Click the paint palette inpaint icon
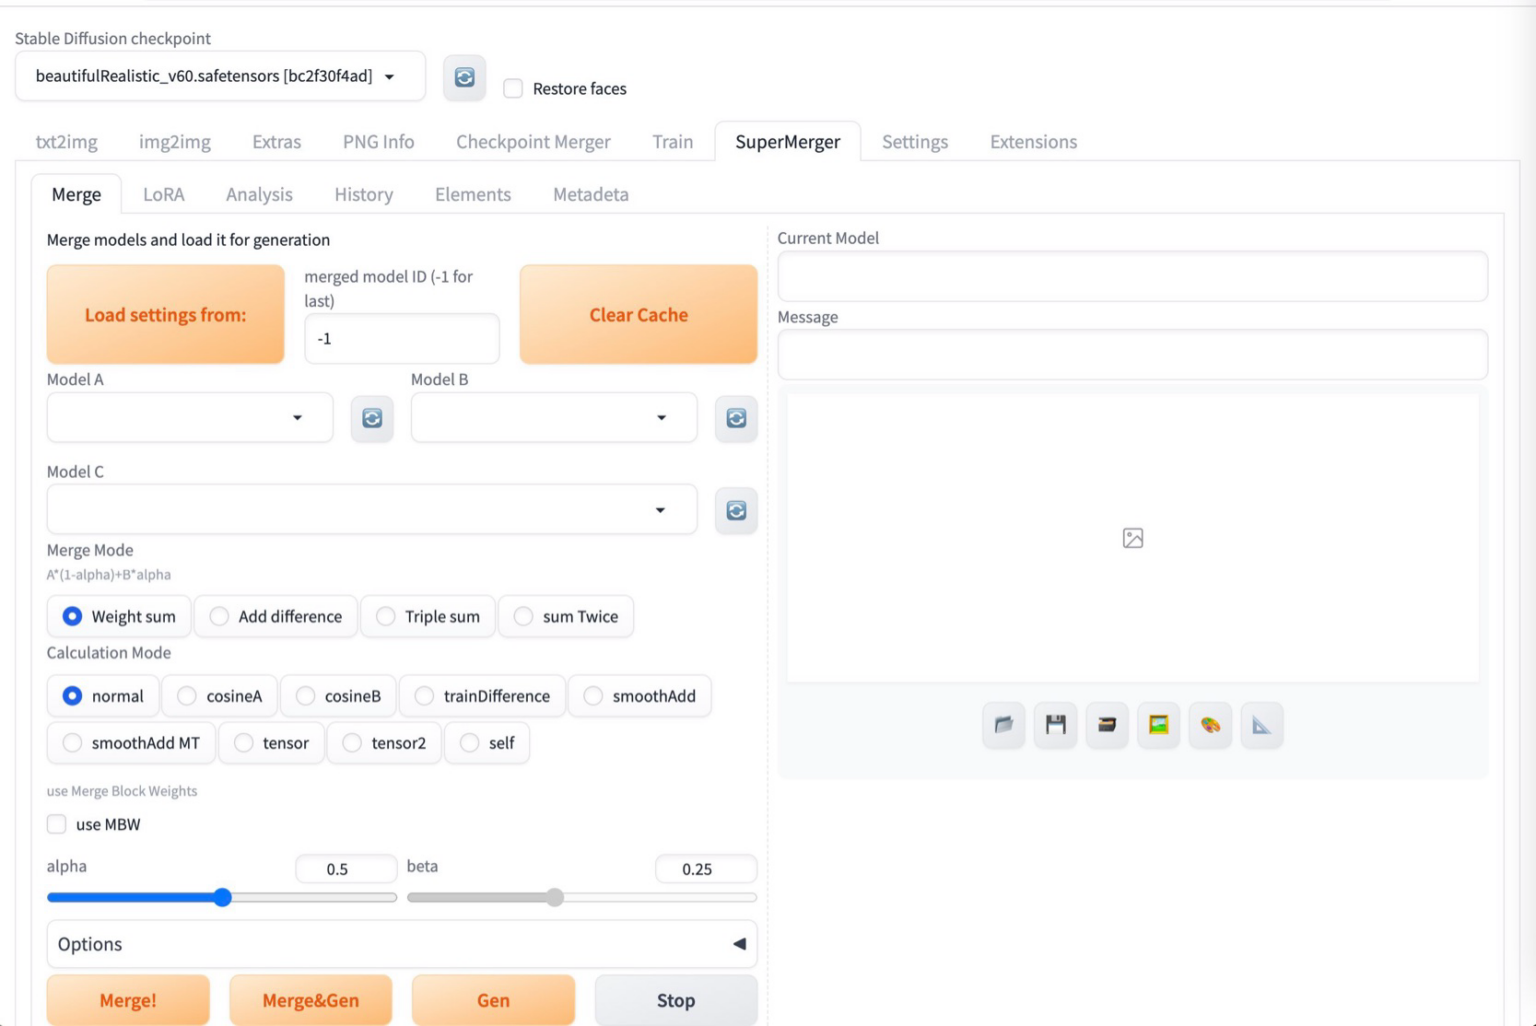Image resolution: width=1536 pixels, height=1026 pixels. [1210, 725]
